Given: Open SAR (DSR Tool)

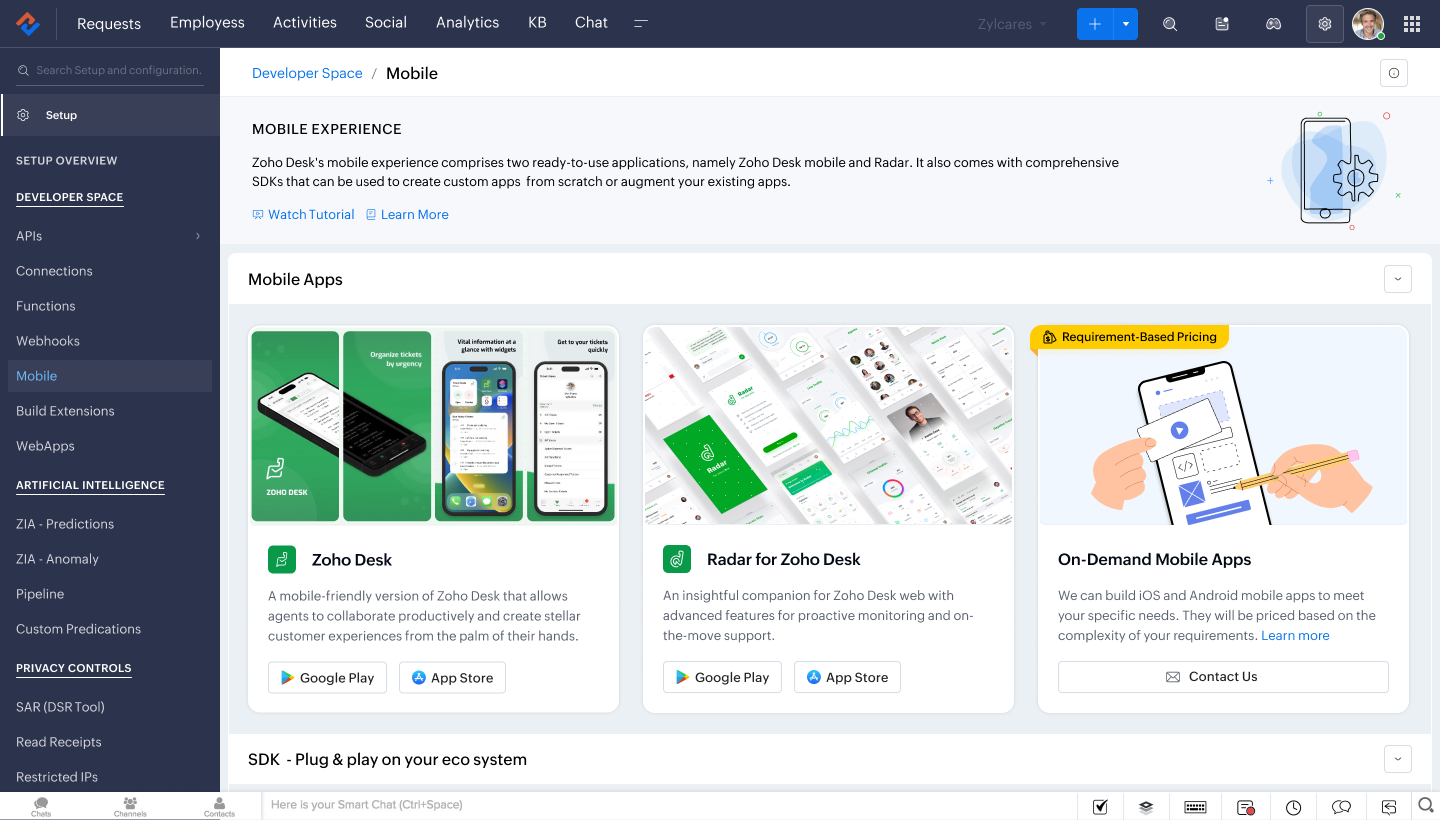Looking at the screenshot, I should 60,707.
